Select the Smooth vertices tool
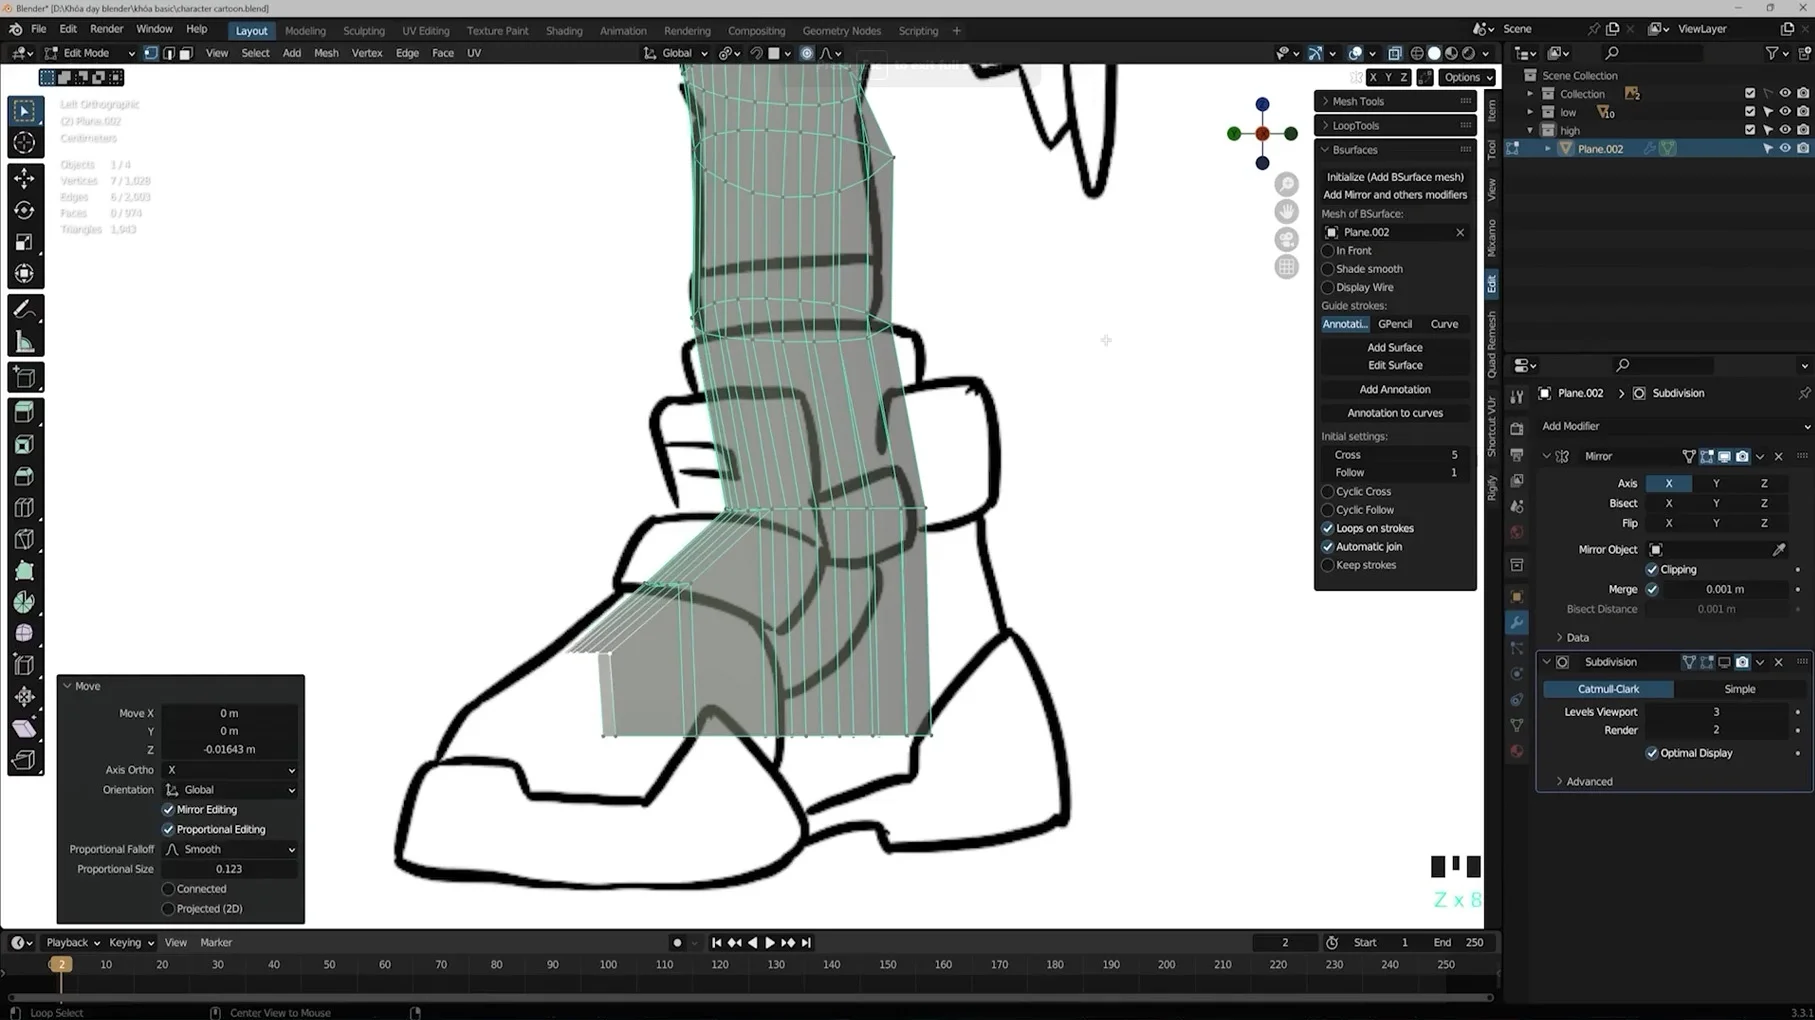The height and width of the screenshot is (1020, 1815). tap(25, 633)
